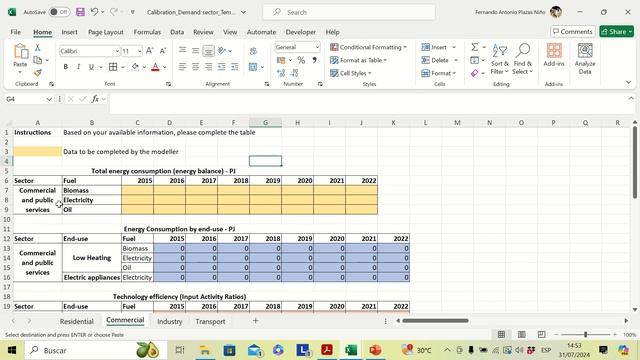
Task: Click the Merge & Center icon
Action: coord(253,67)
